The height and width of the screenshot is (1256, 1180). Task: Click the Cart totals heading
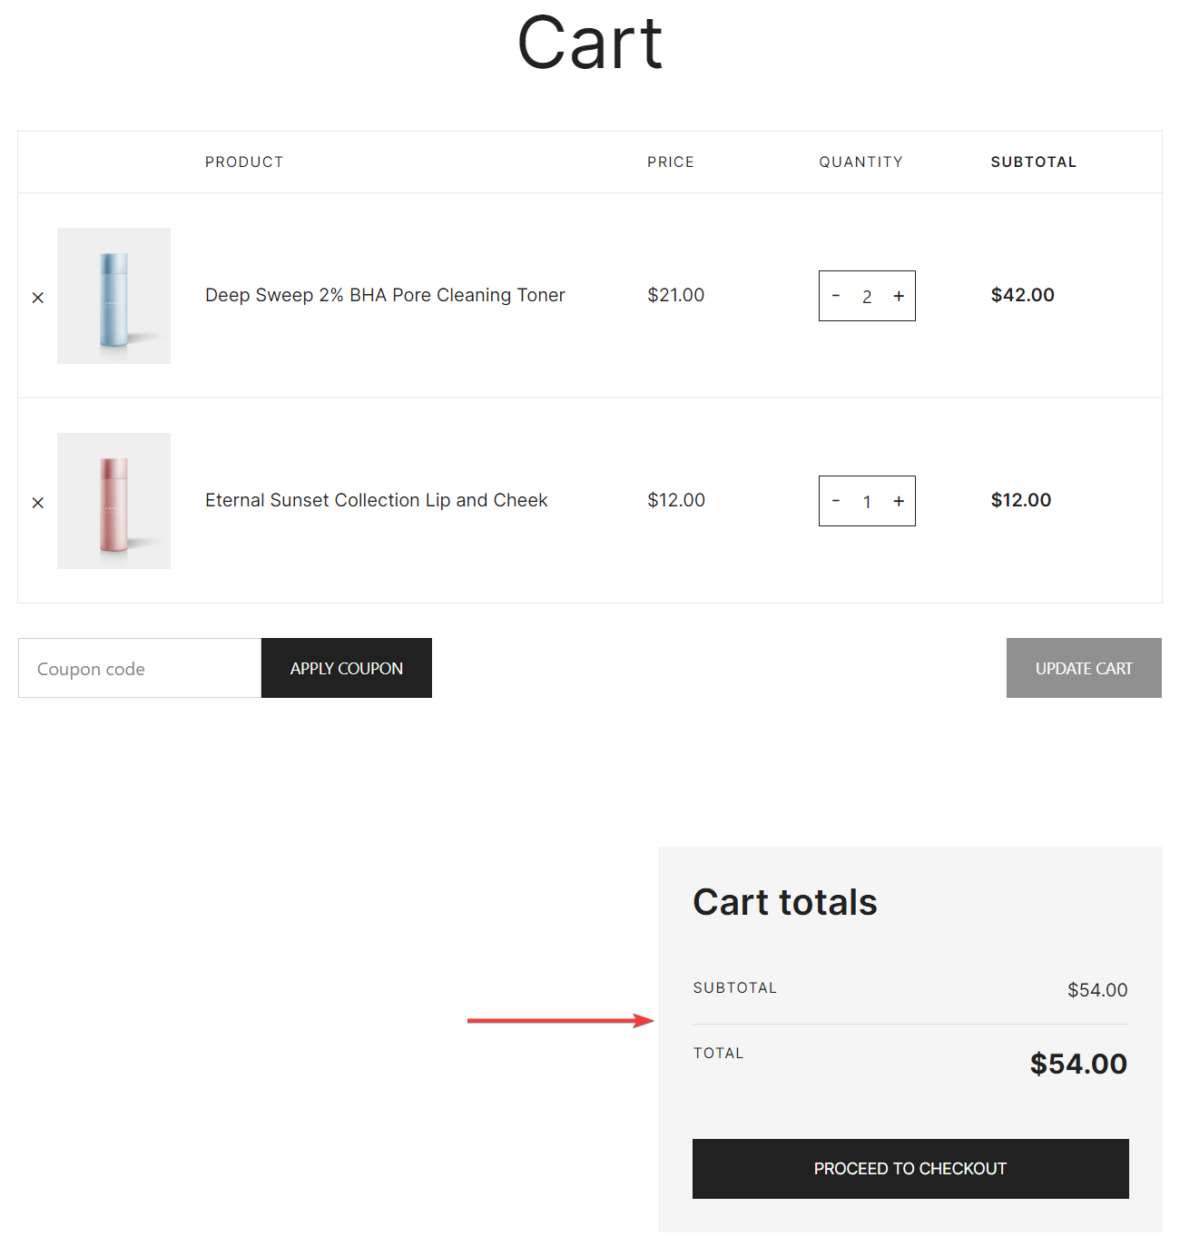[x=784, y=901]
